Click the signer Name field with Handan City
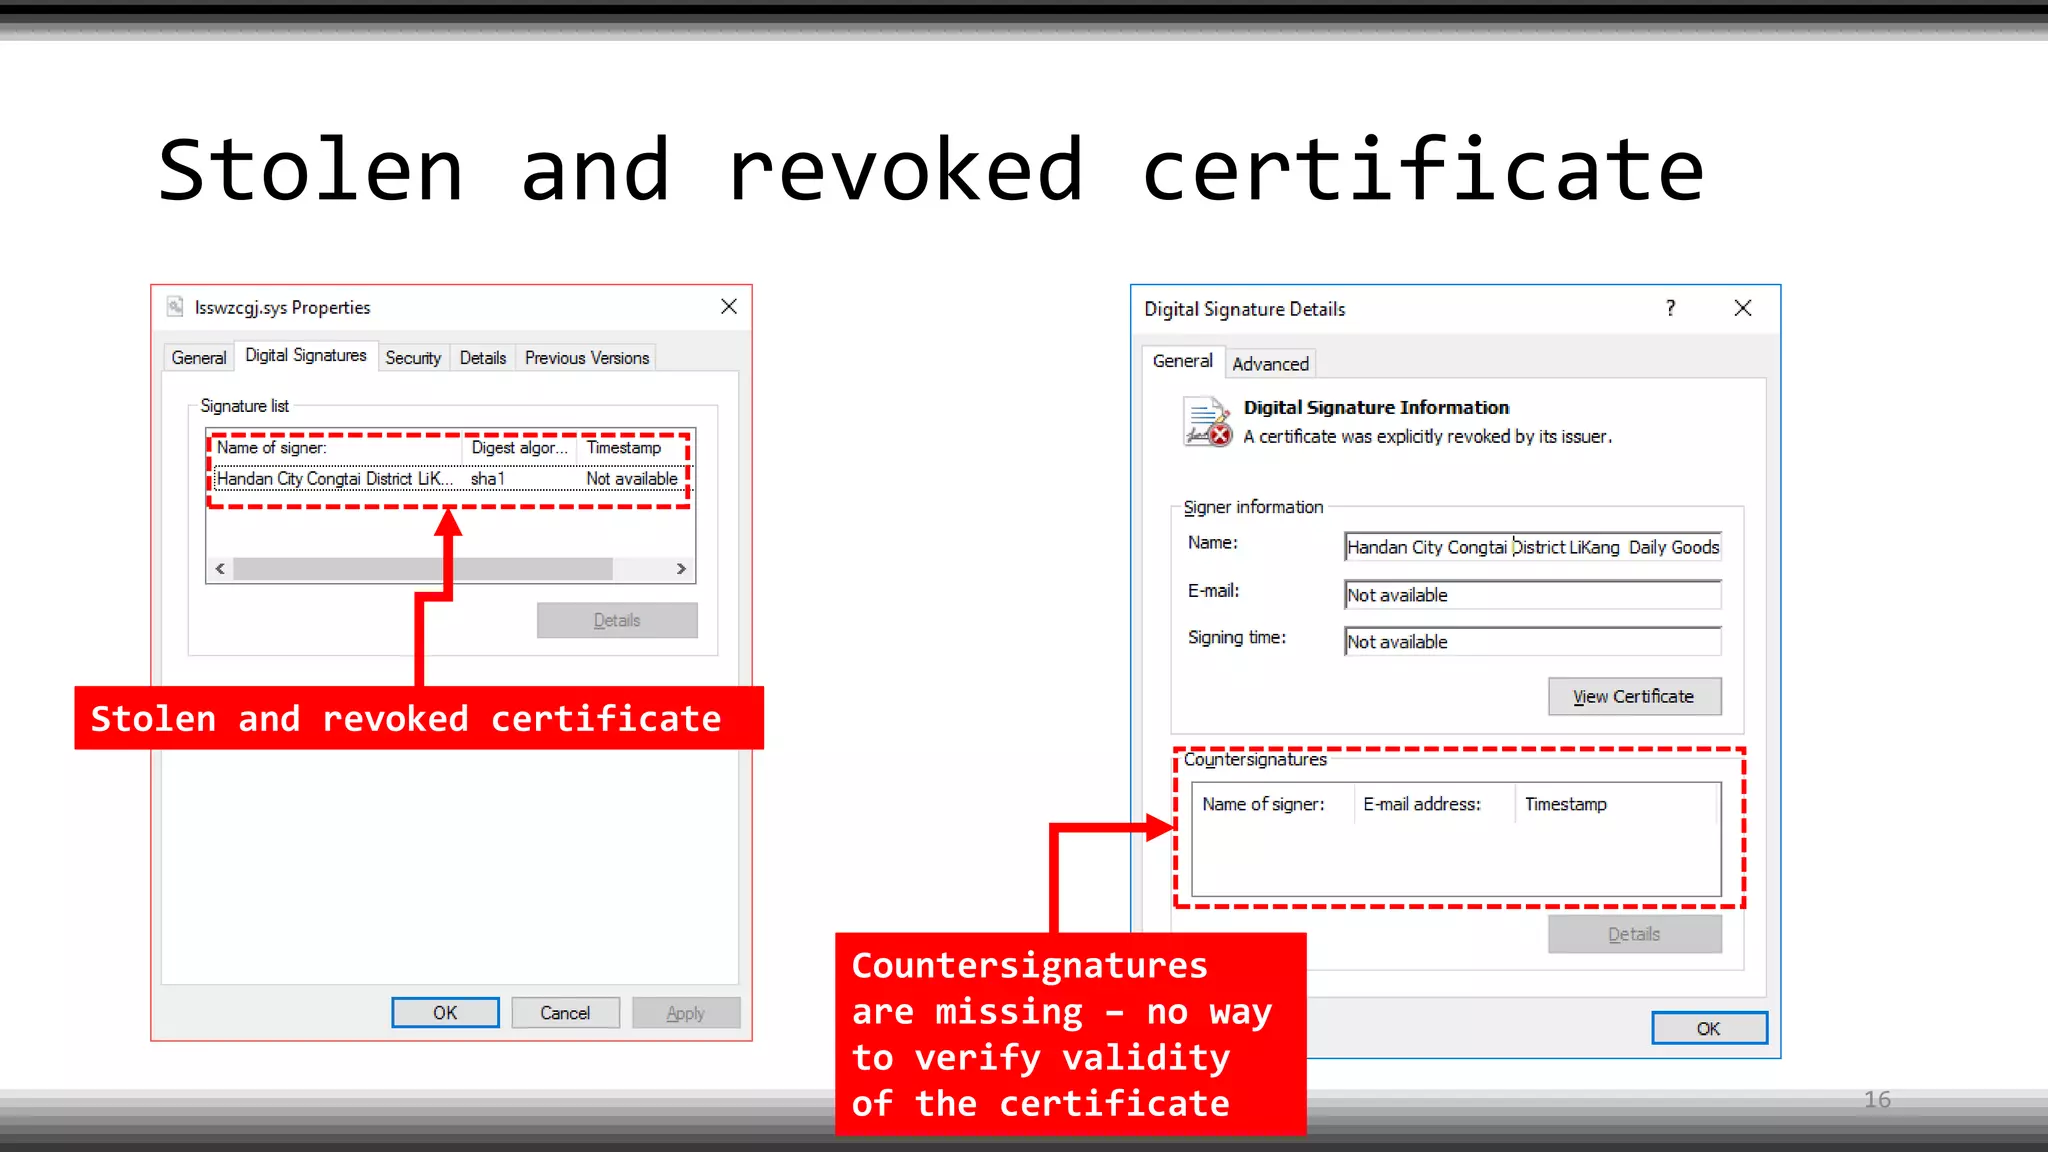 click(x=1533, y=547)
